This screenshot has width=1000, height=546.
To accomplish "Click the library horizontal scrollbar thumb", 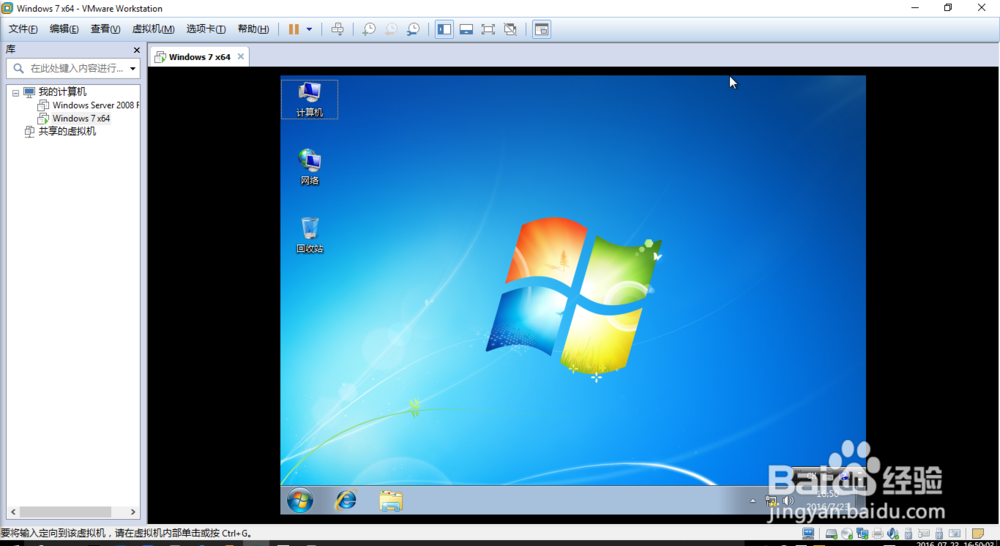I will tap(65, 512).
